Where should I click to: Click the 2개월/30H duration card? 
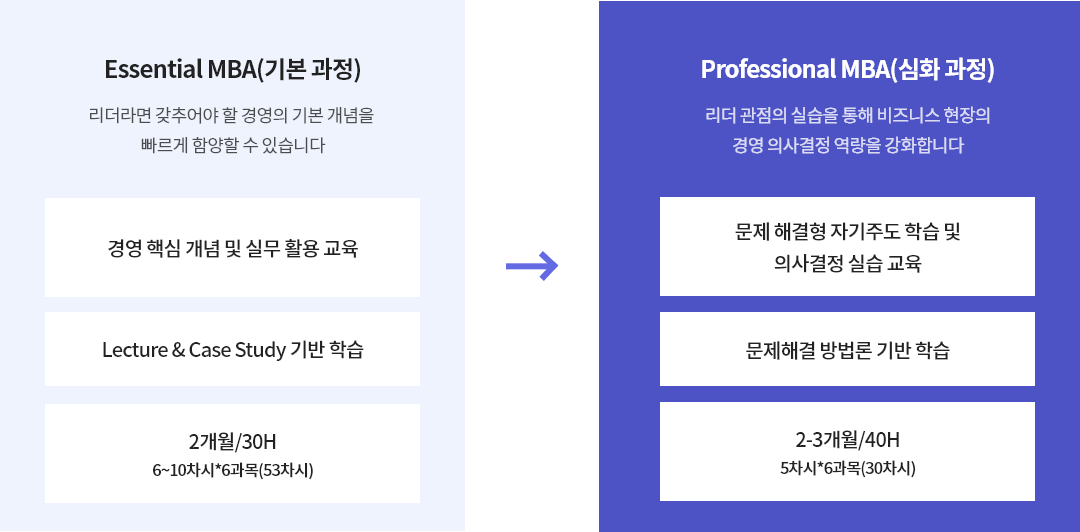point(232,453)
